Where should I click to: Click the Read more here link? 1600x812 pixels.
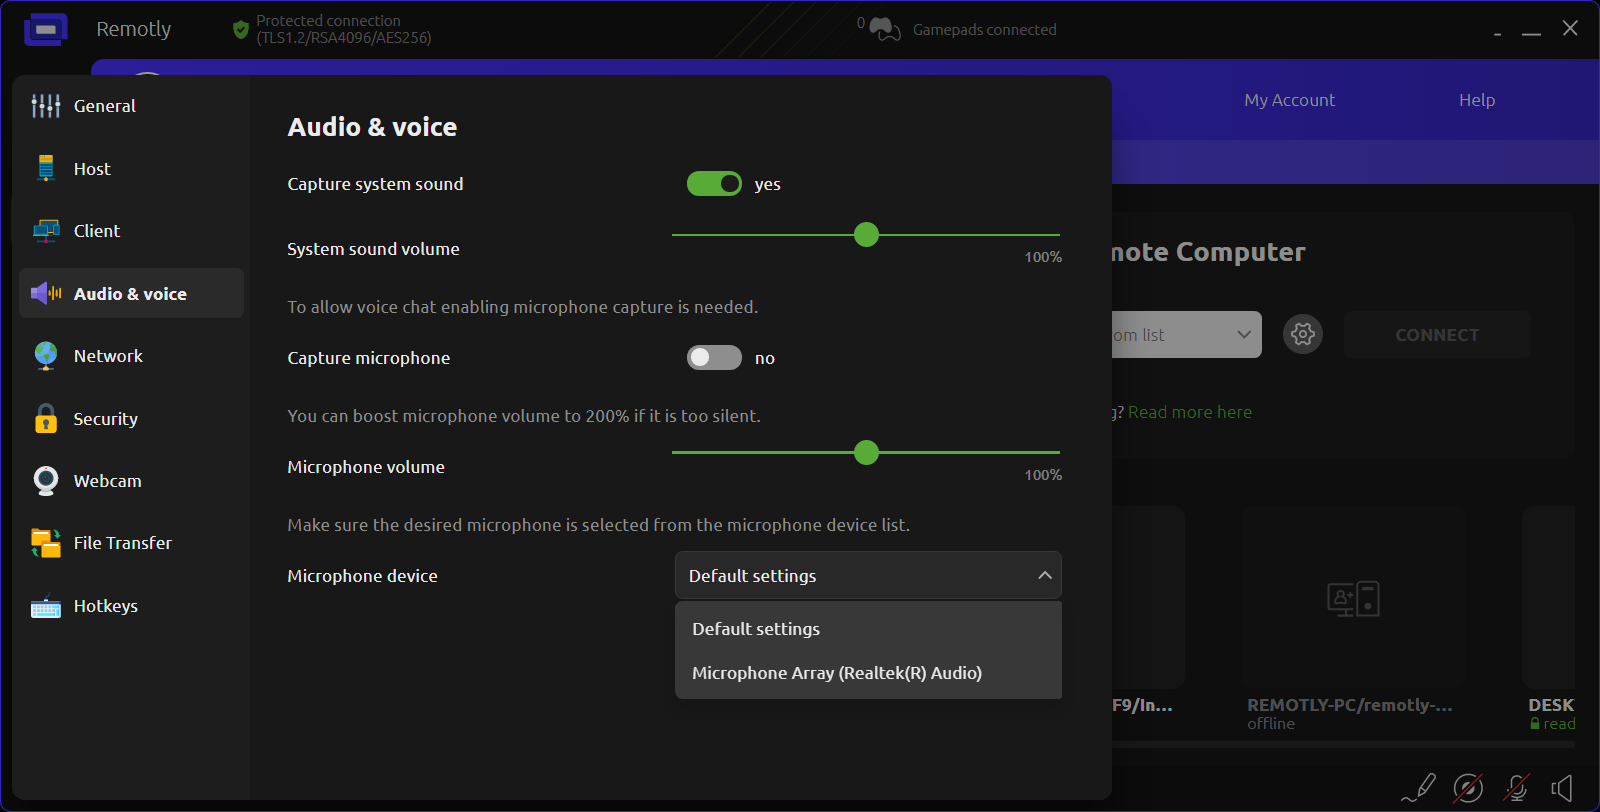[x=1189, y=412]
